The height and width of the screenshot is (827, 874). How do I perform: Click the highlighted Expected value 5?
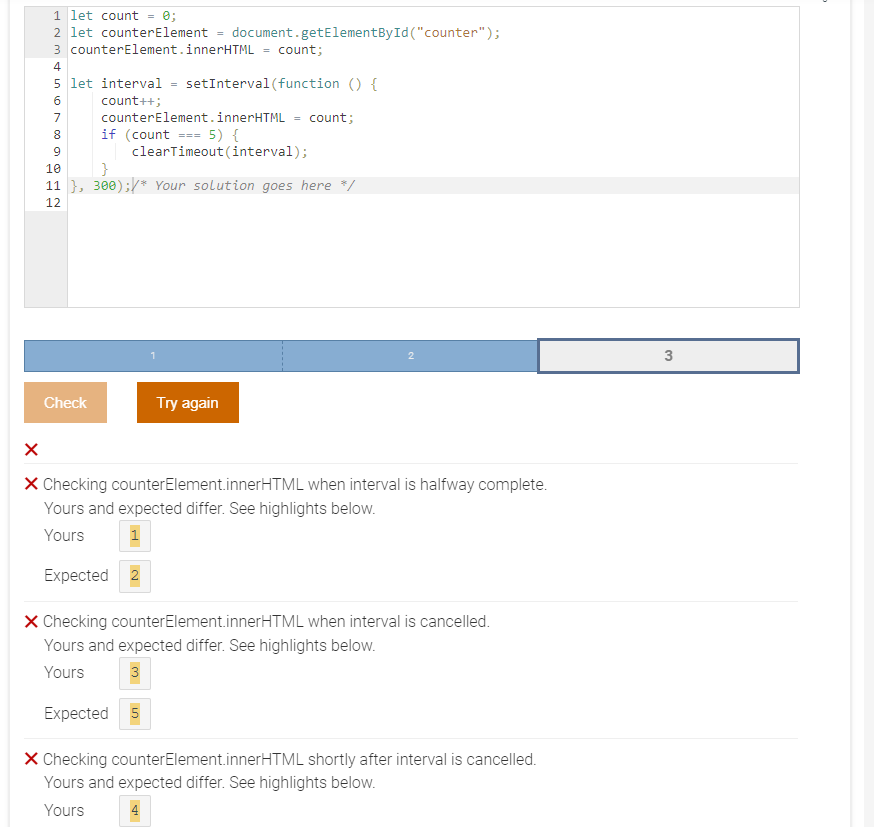[134, 713]
